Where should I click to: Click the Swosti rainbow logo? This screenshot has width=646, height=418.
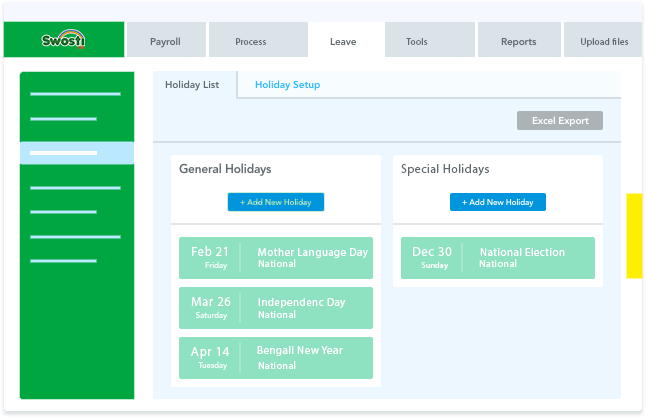click(x=63, y=40)
